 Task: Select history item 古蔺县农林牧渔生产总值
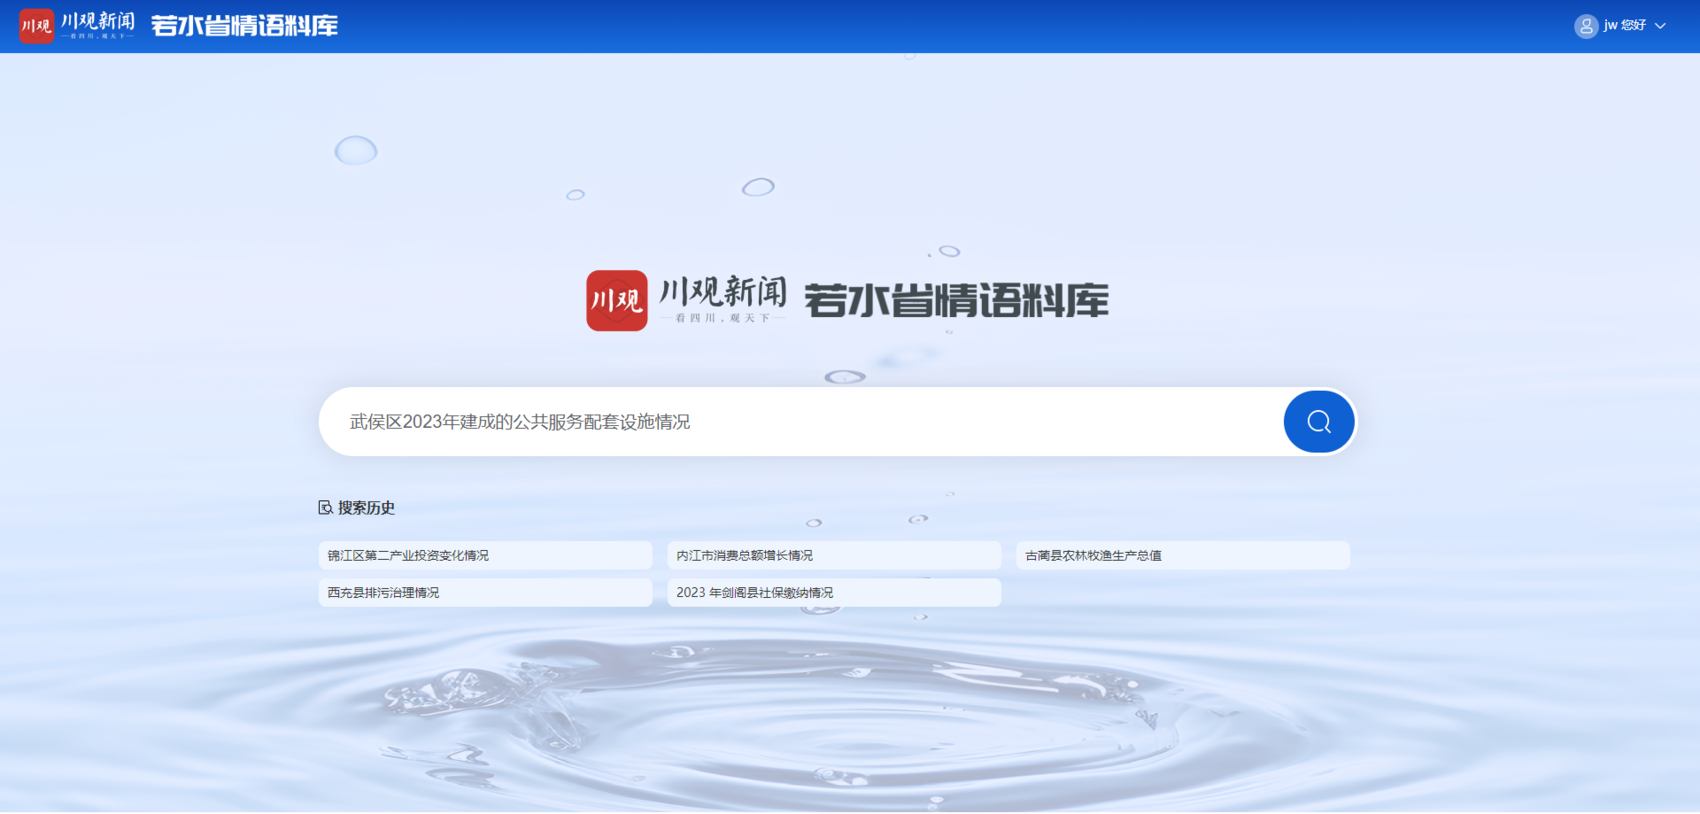pos(1093,555)
